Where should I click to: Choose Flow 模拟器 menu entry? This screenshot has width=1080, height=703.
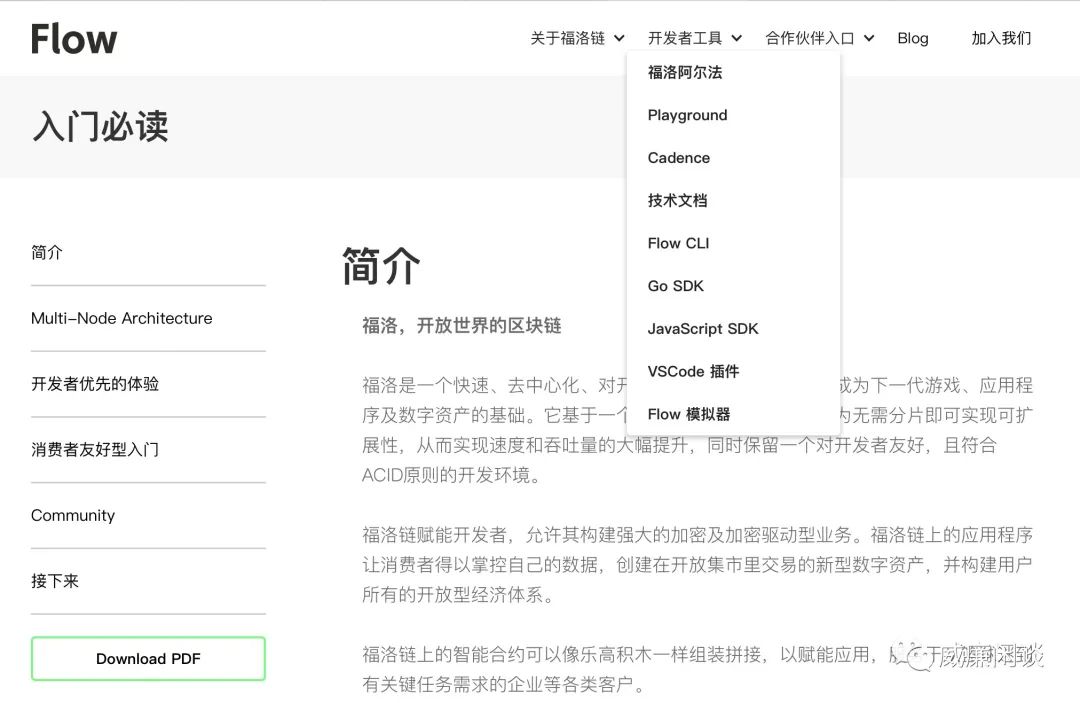pyautogui.click(x=689, y=414)
